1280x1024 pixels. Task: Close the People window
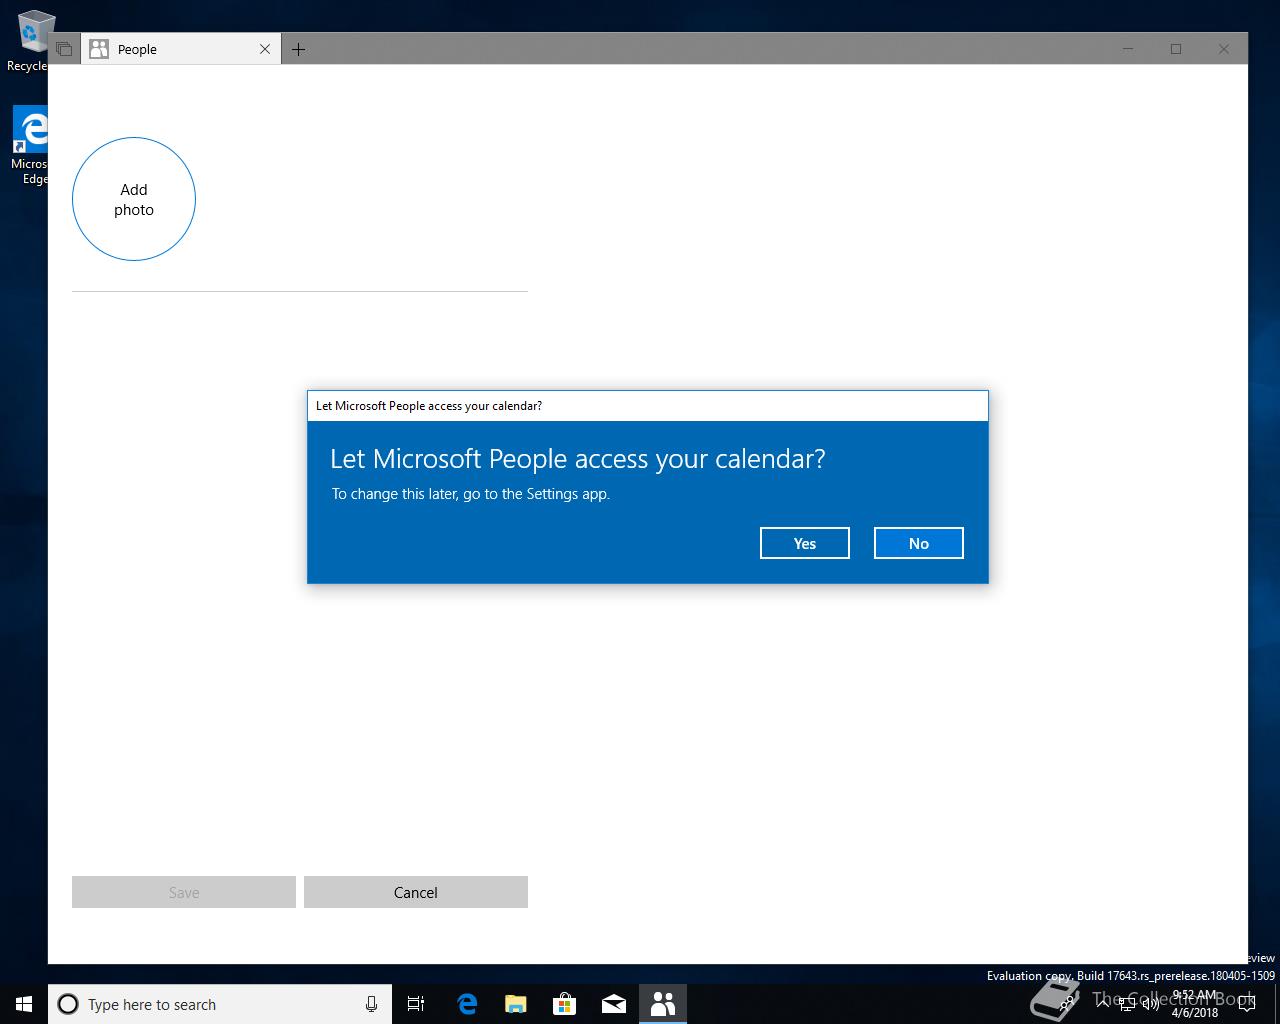(x=1224, y=49)
